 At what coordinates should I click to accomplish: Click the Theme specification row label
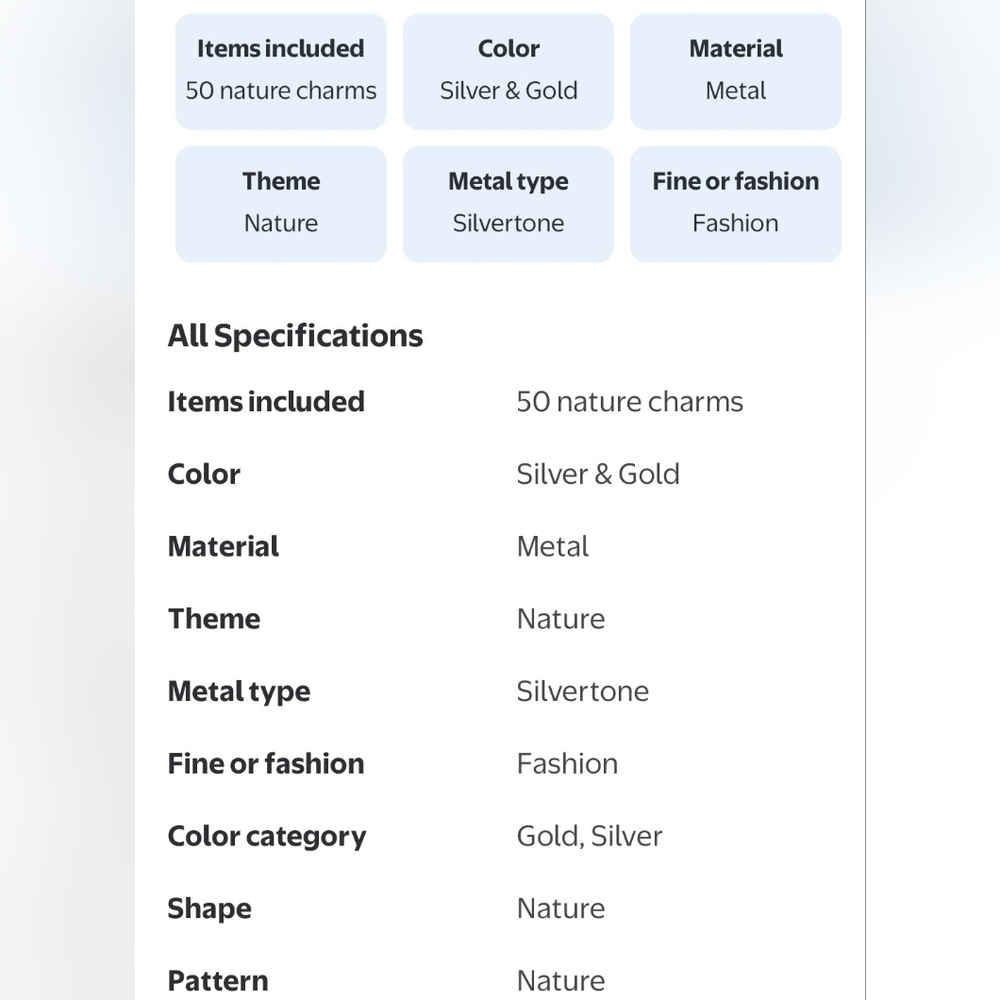214,619
